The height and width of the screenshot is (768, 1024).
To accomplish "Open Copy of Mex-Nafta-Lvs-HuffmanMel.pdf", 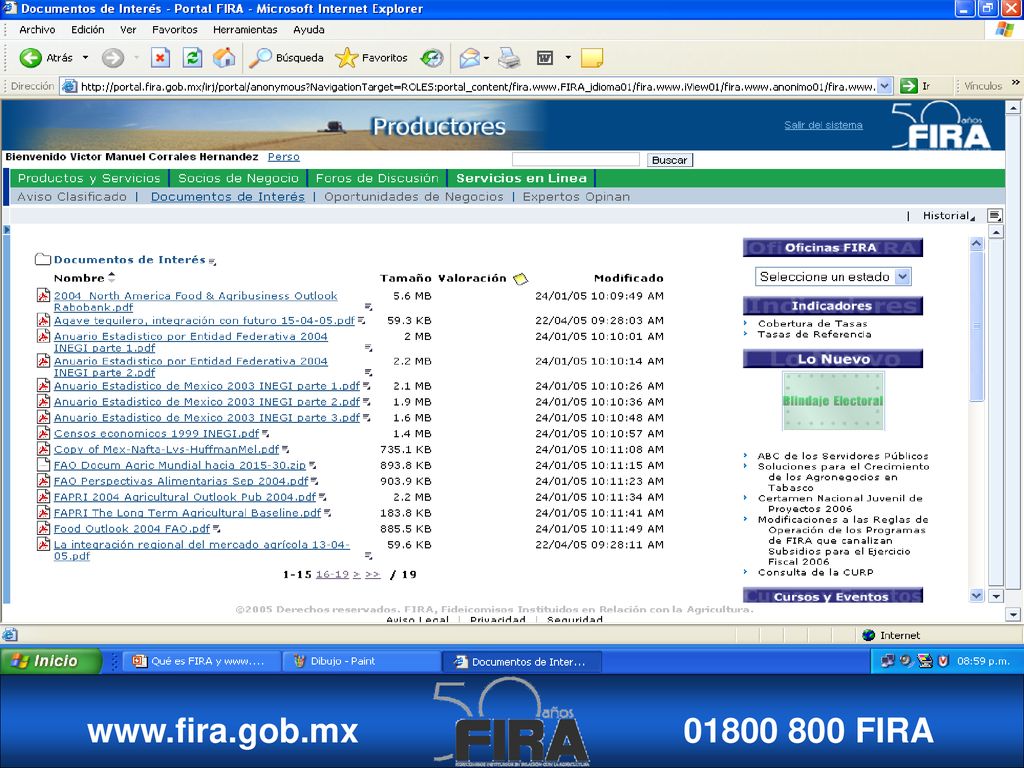I will pos(167,449).
